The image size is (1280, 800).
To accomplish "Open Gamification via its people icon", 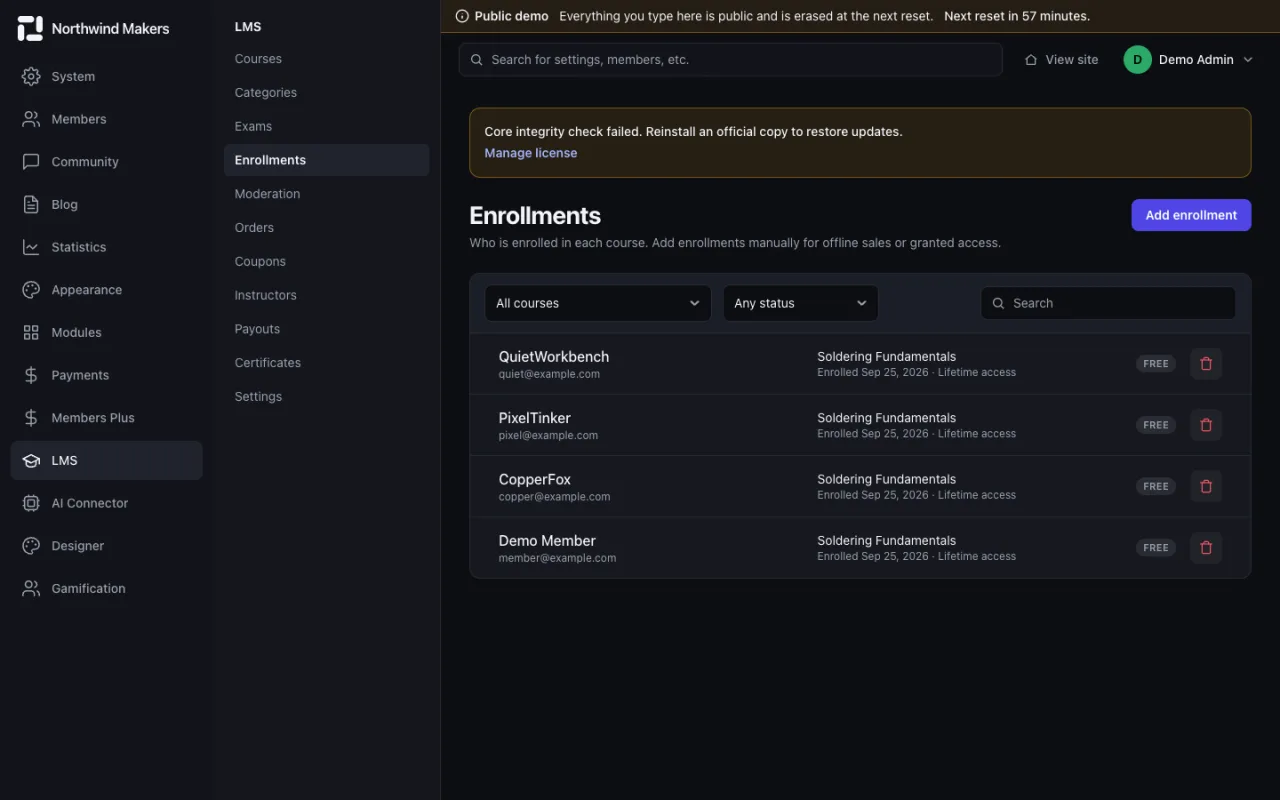I will coord(31,589).
